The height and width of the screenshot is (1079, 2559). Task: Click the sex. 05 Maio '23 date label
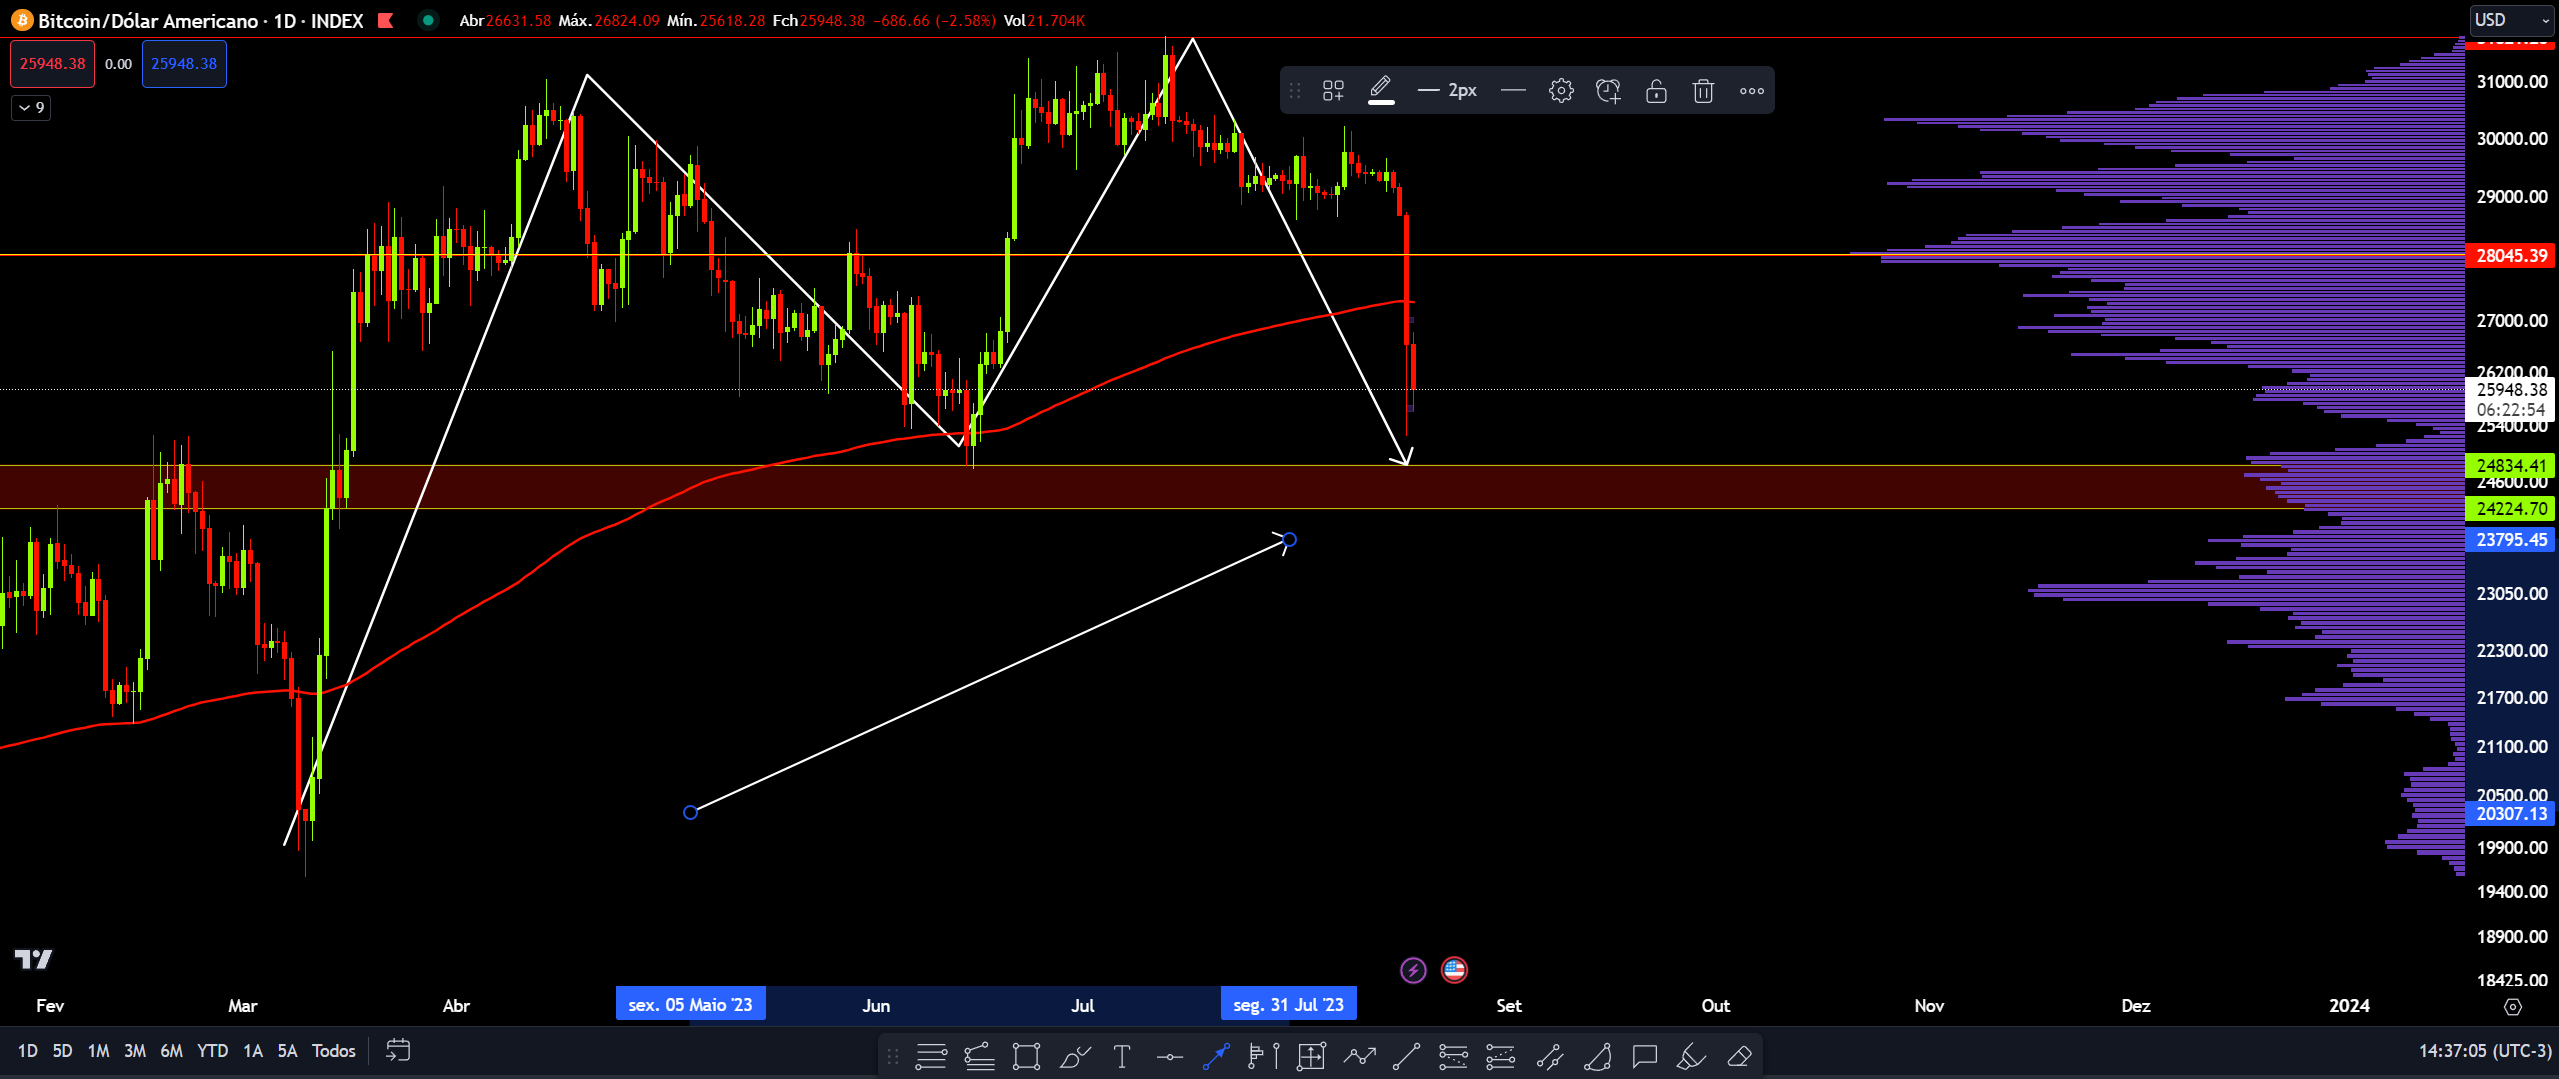[690, 1005]
